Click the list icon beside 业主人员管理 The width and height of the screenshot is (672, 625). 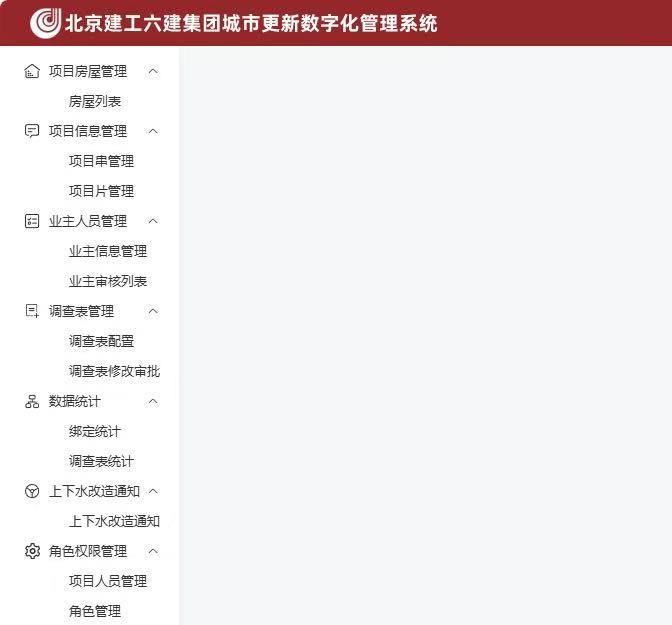pos(32,221)
